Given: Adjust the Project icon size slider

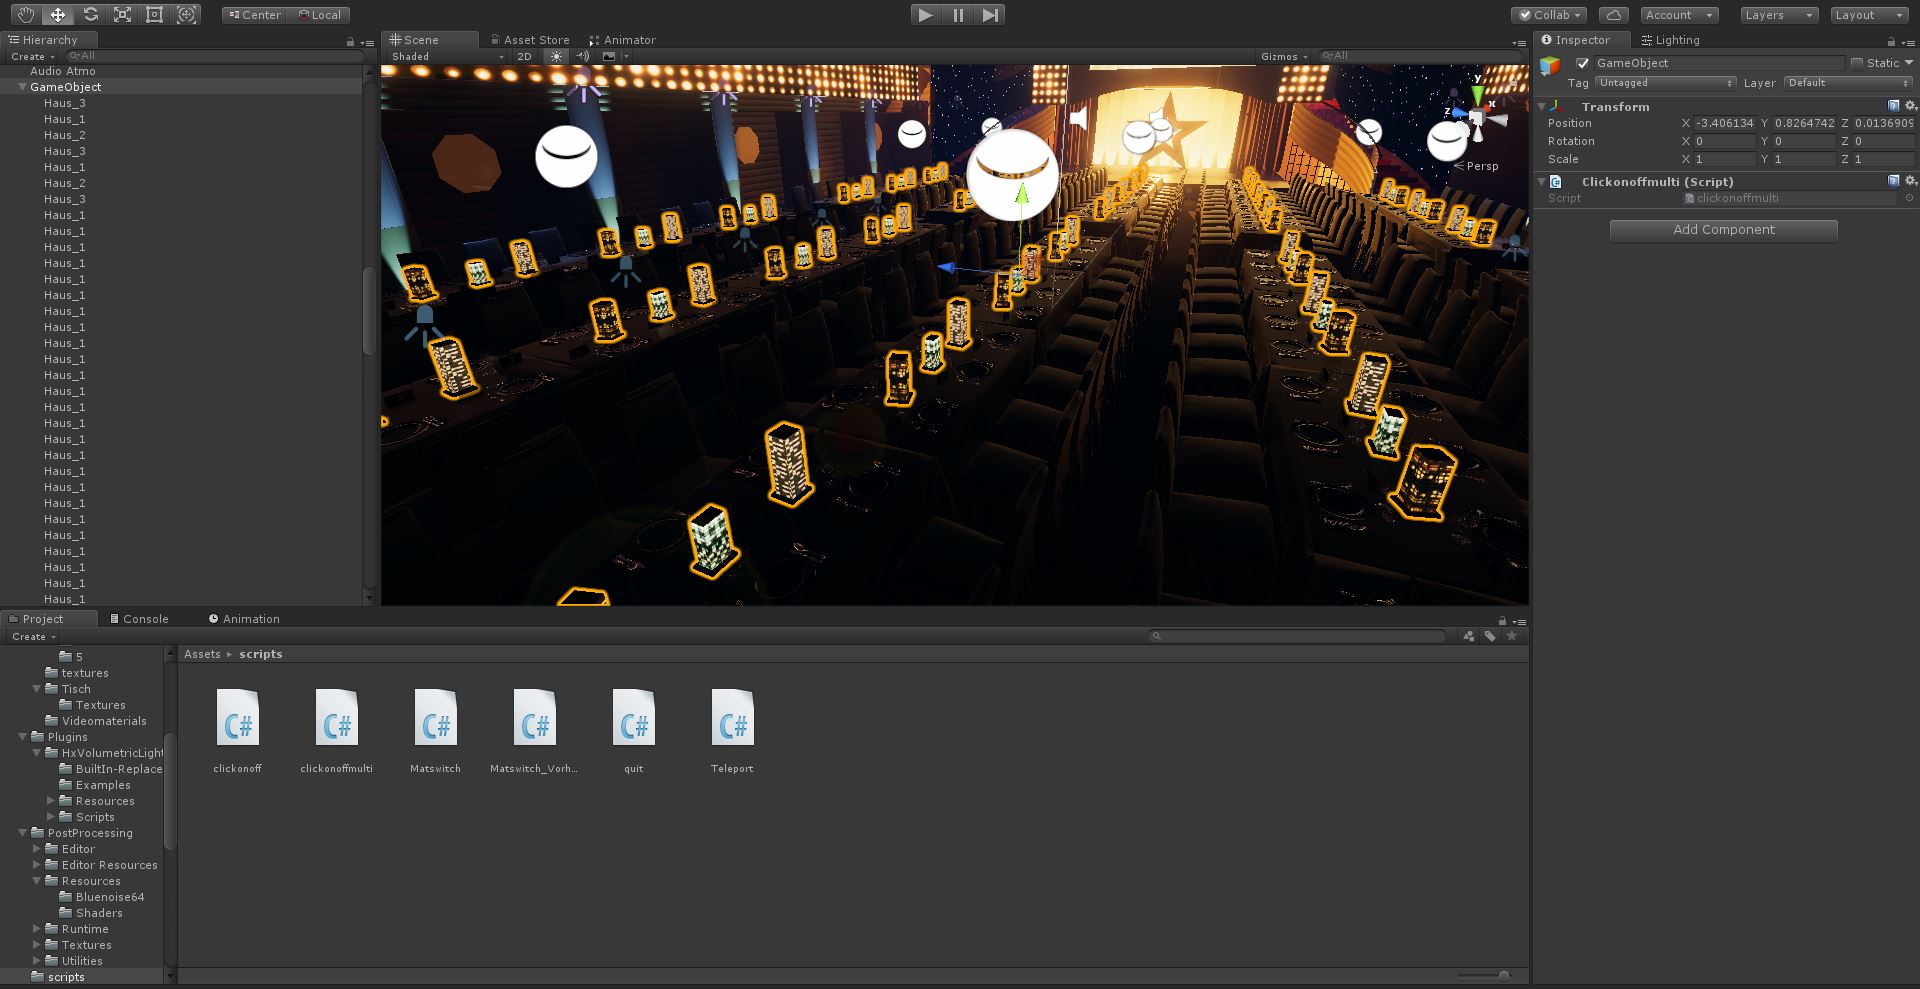Looking at the screenshot, I should (x=1504, y=975).
